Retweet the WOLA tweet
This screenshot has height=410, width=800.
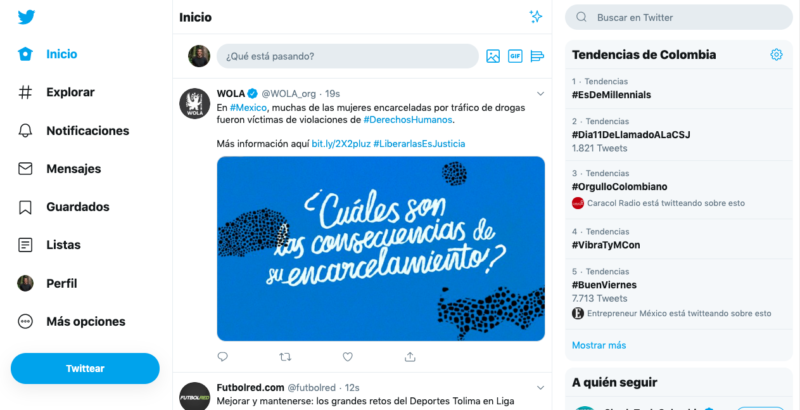(x=285, y=357)
